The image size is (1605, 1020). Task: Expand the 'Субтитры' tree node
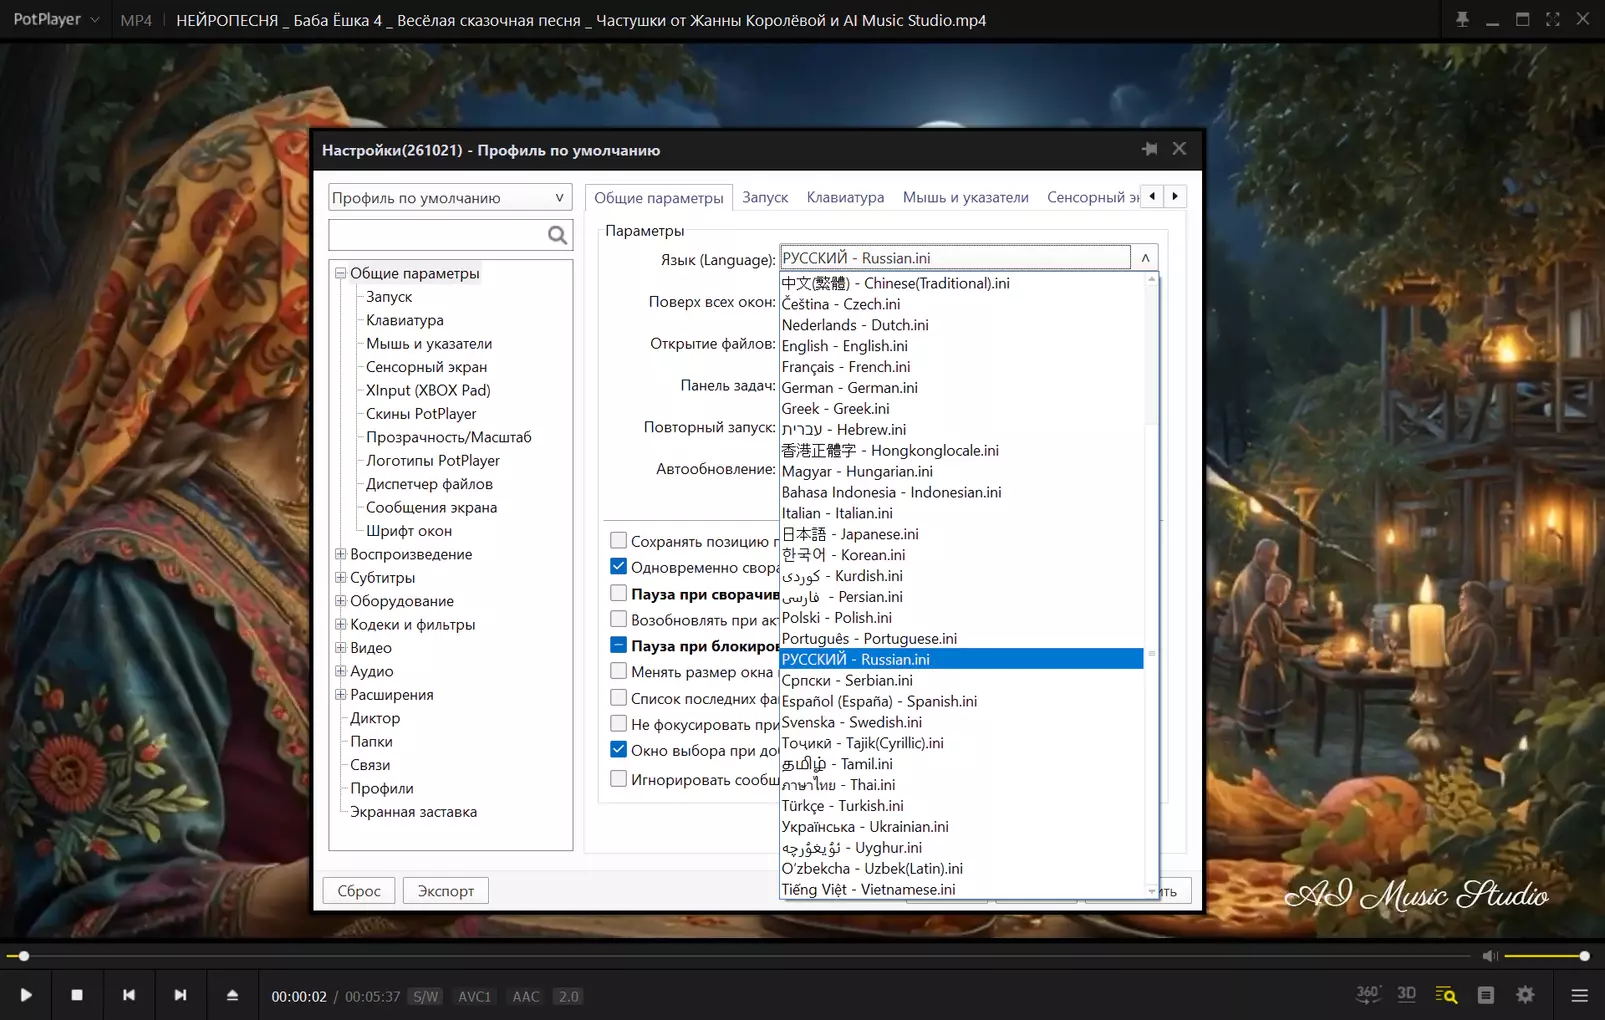340,577
